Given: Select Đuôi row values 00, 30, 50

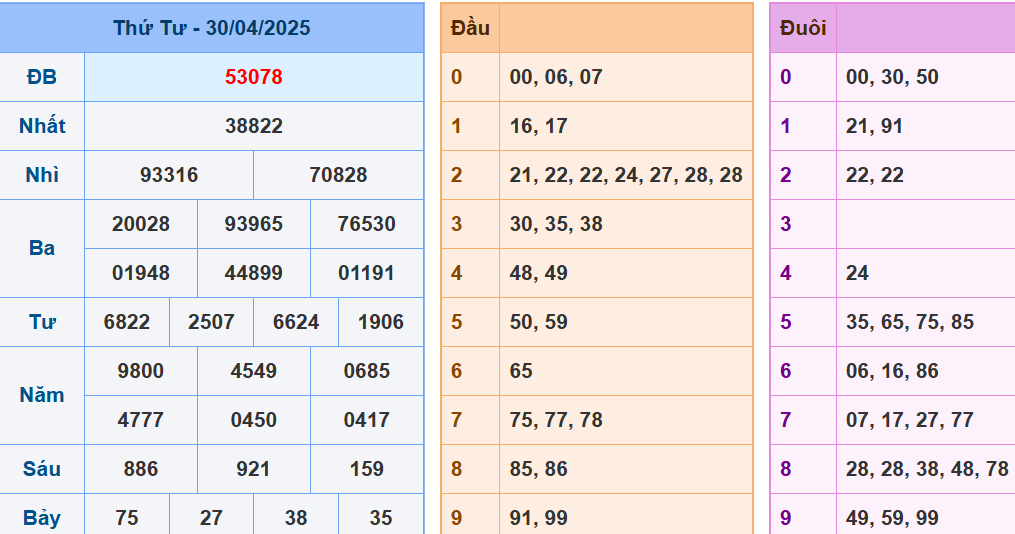Looking at the screenshot, I should point(892,77).
